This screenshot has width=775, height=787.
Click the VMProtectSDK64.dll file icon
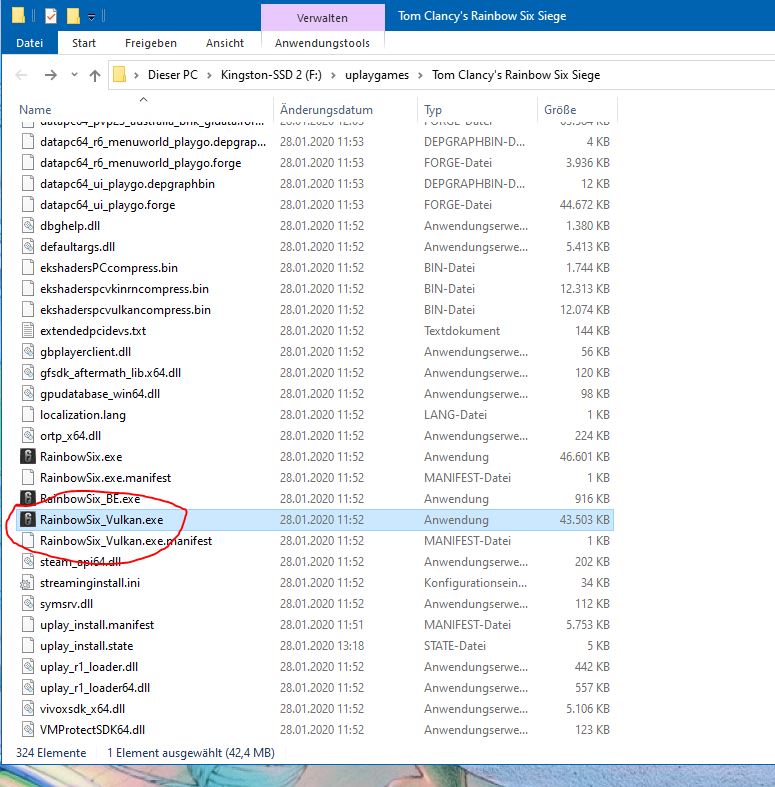(28, 730)
